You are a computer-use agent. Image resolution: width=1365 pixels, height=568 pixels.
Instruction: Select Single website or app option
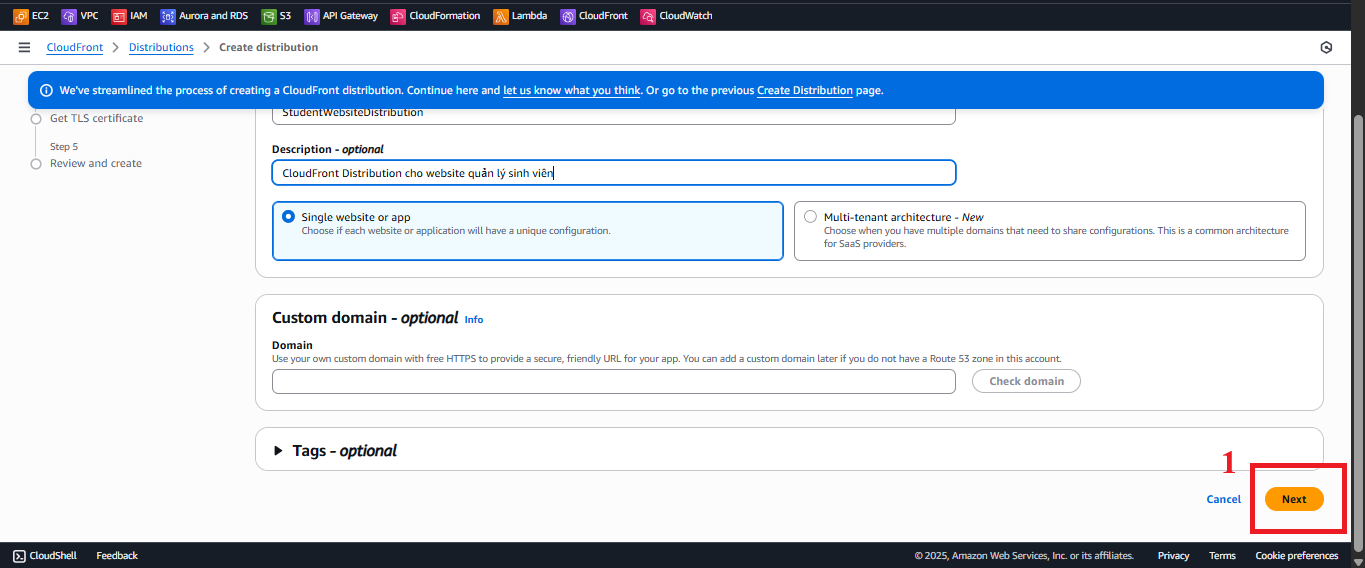(527, 231)
